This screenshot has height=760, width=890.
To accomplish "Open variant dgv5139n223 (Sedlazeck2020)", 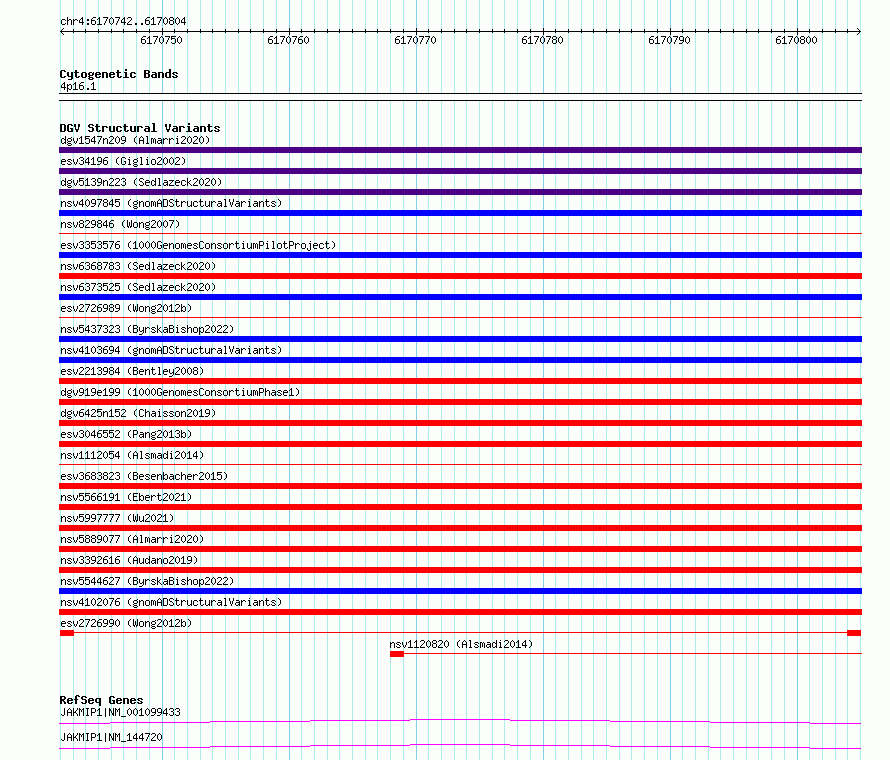I will tap(141, 182).
